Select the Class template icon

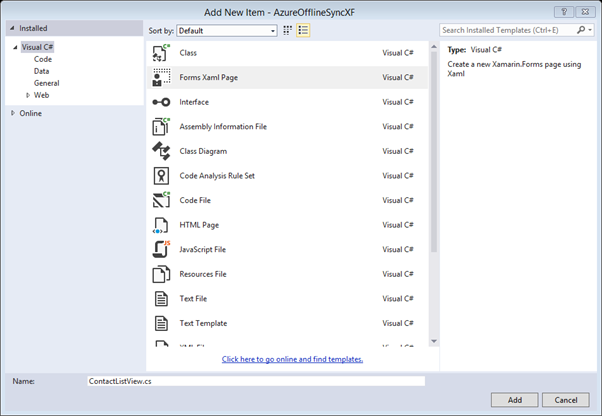(161, 53)
